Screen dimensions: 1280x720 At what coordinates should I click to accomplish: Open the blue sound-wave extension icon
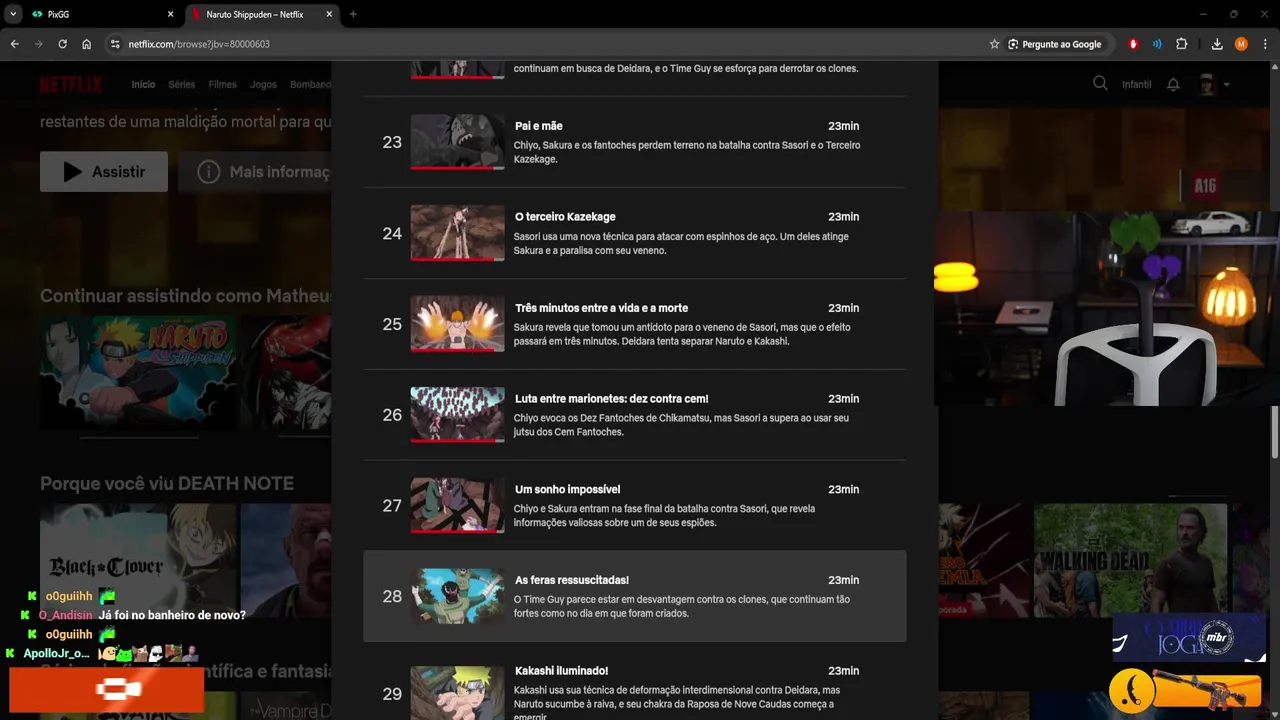[x=1157, y=44]
